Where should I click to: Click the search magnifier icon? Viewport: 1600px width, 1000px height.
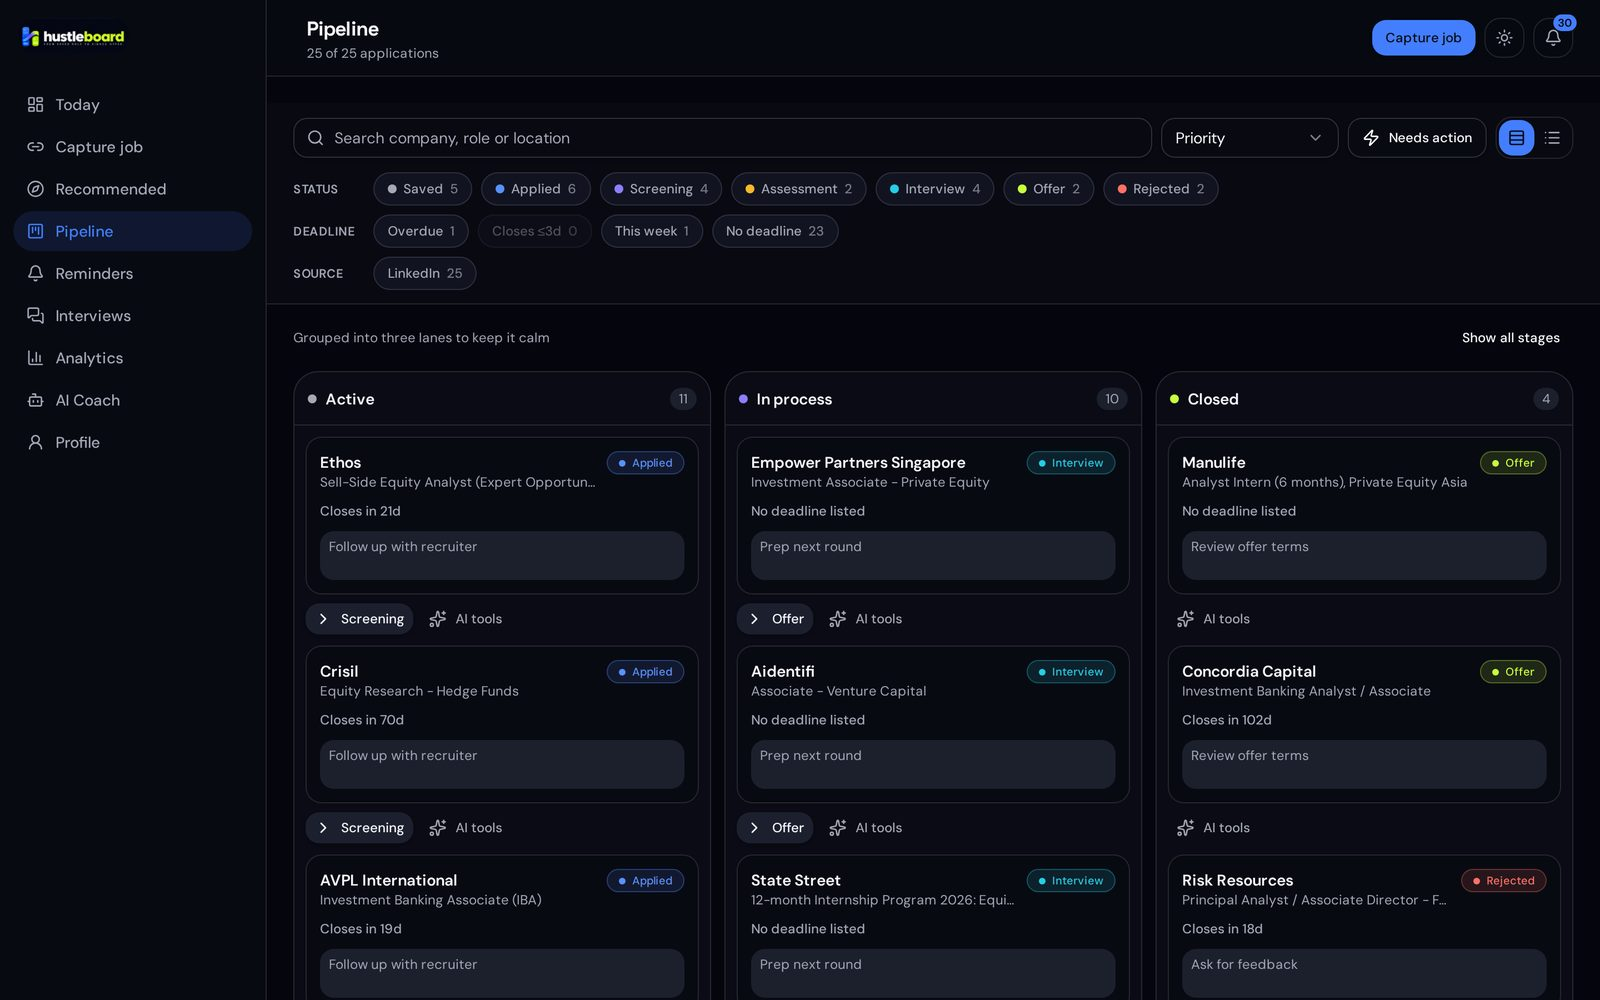(315, 138)
